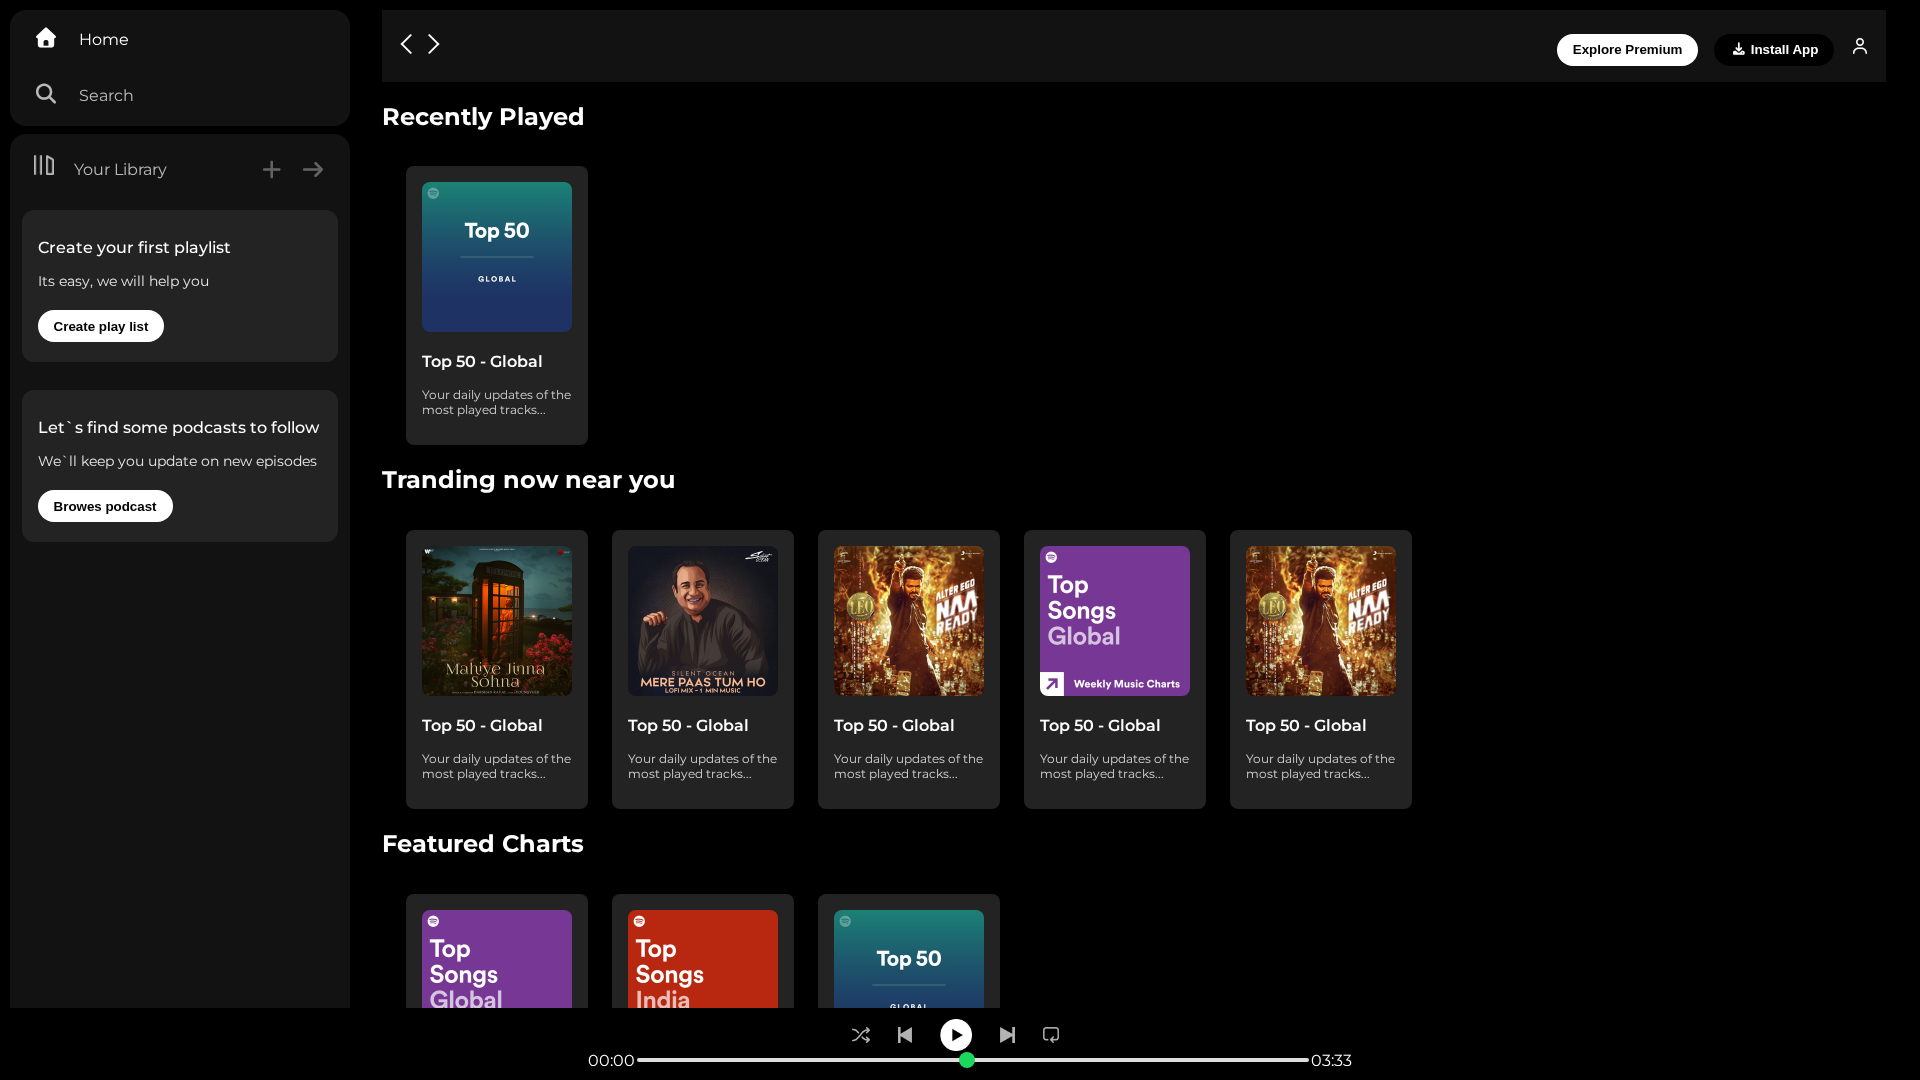Select the Search menu label
The image size is (1920, 1080).
(x=106, y=95)
